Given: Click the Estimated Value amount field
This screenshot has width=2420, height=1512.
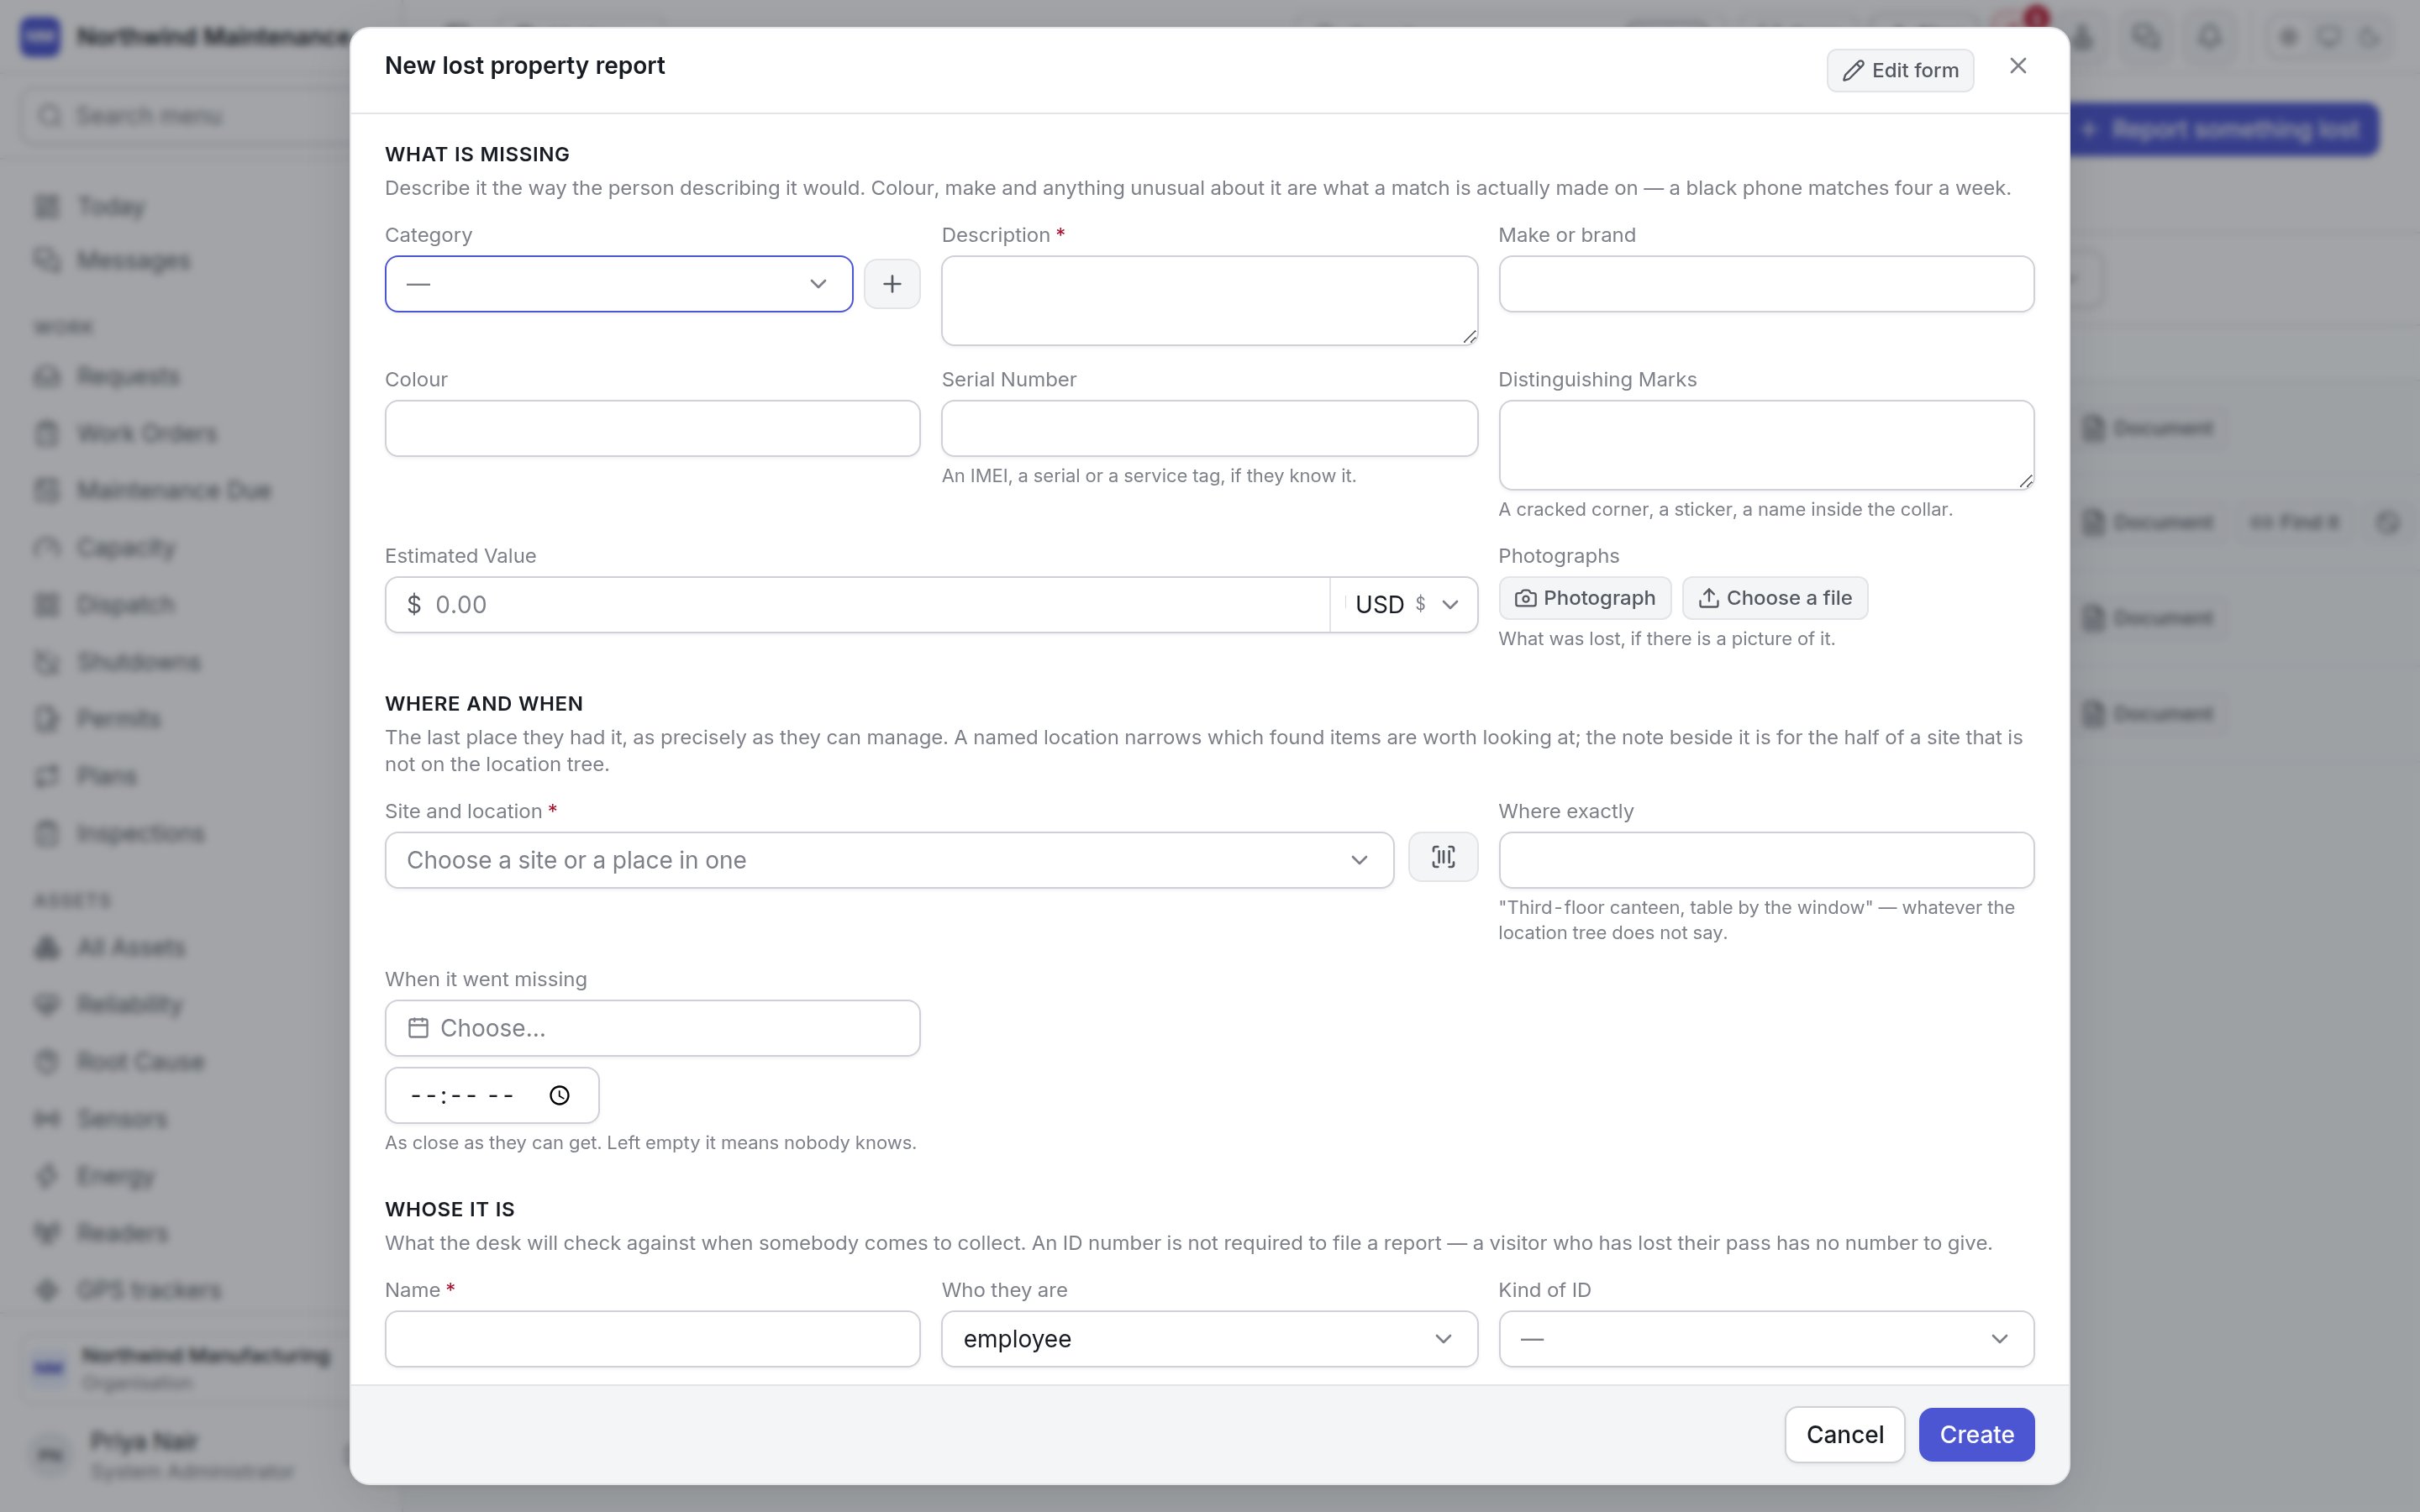Looking at the screenshot, I should tap(857, 604).
